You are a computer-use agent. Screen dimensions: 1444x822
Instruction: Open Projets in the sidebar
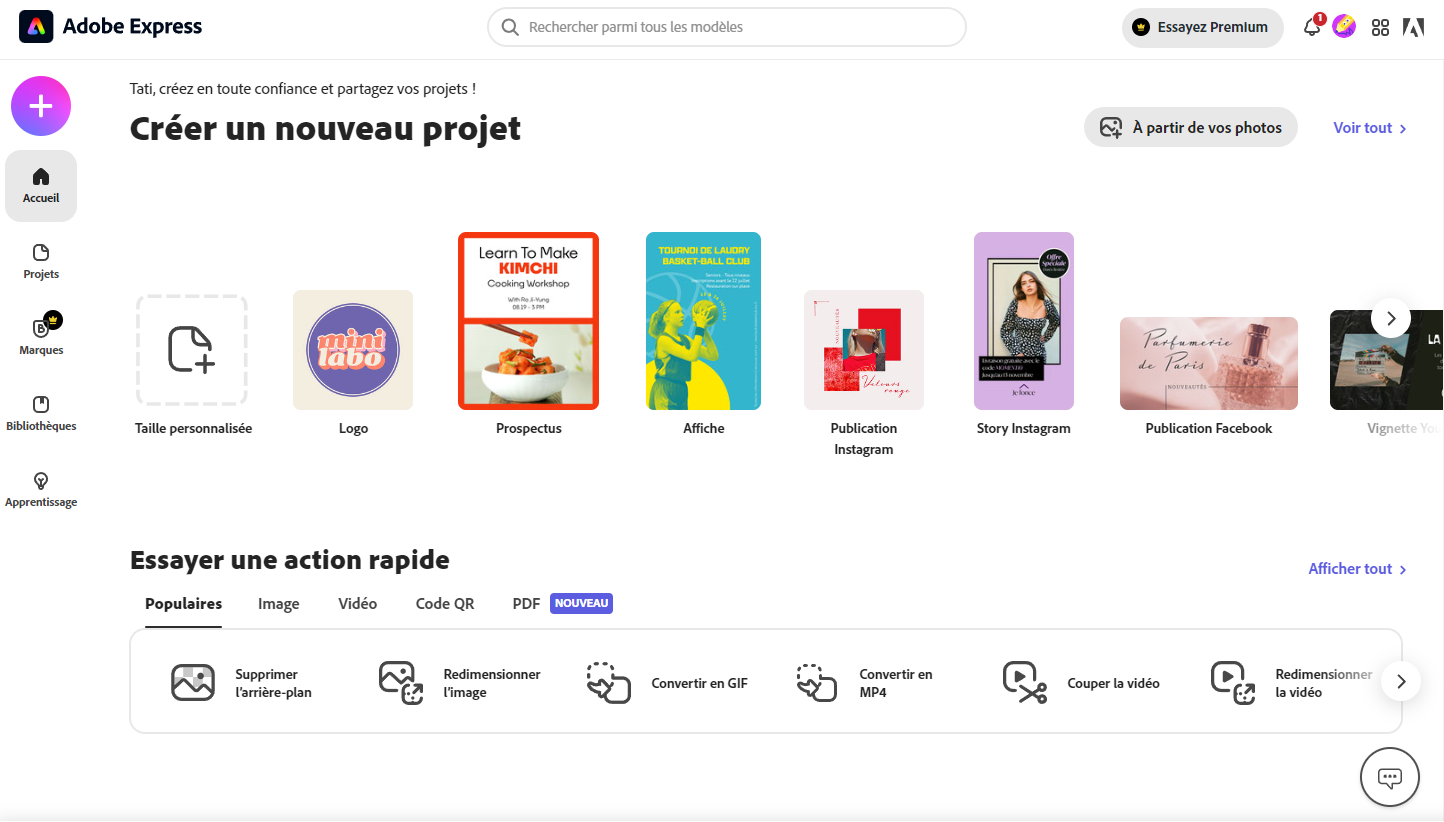(x=41, y=261)
